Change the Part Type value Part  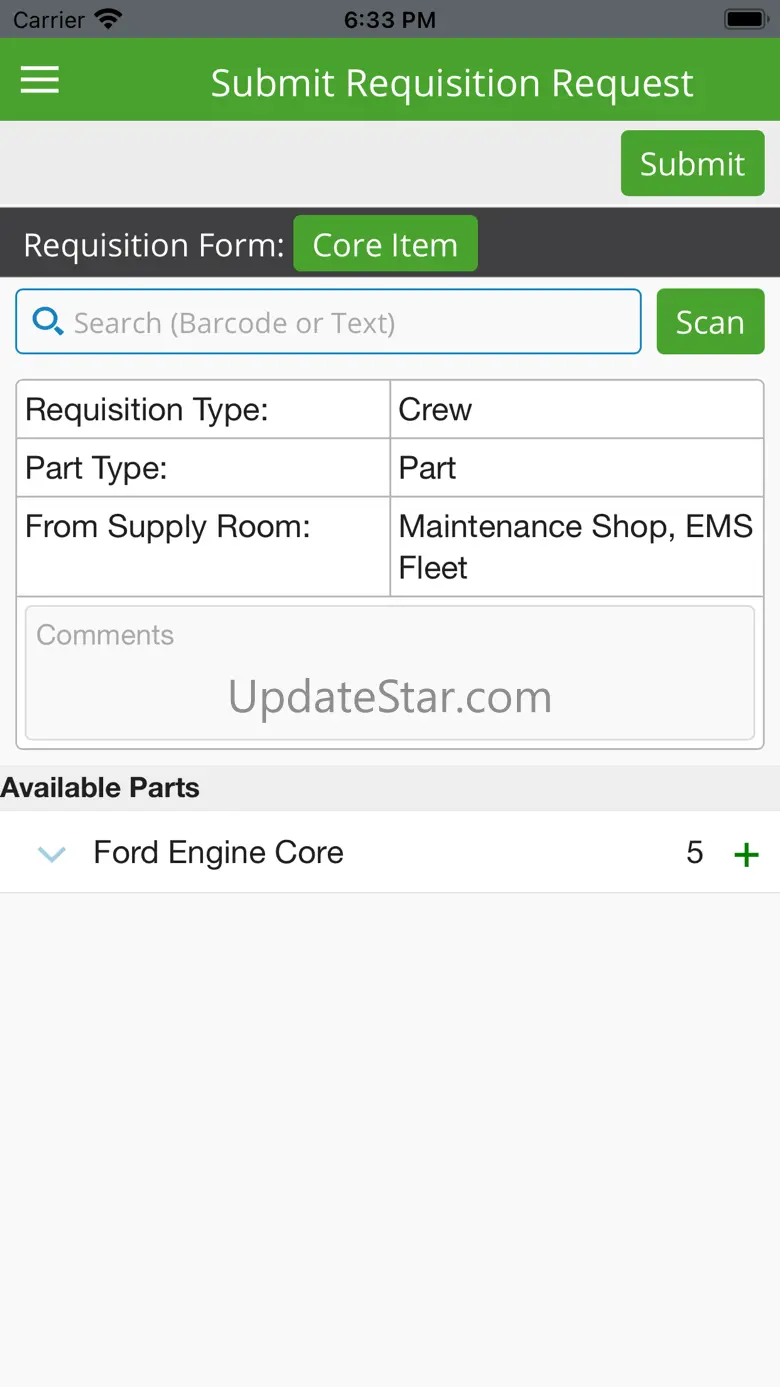tap(576, 468)
